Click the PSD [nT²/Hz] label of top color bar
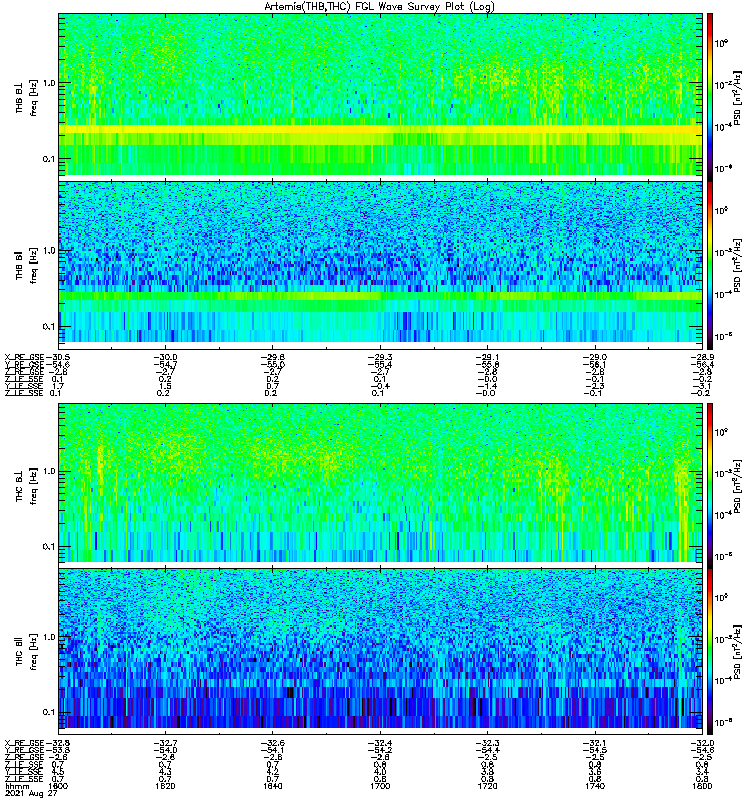The width and height of the screenshot is (750, 800). coord(737,94)
